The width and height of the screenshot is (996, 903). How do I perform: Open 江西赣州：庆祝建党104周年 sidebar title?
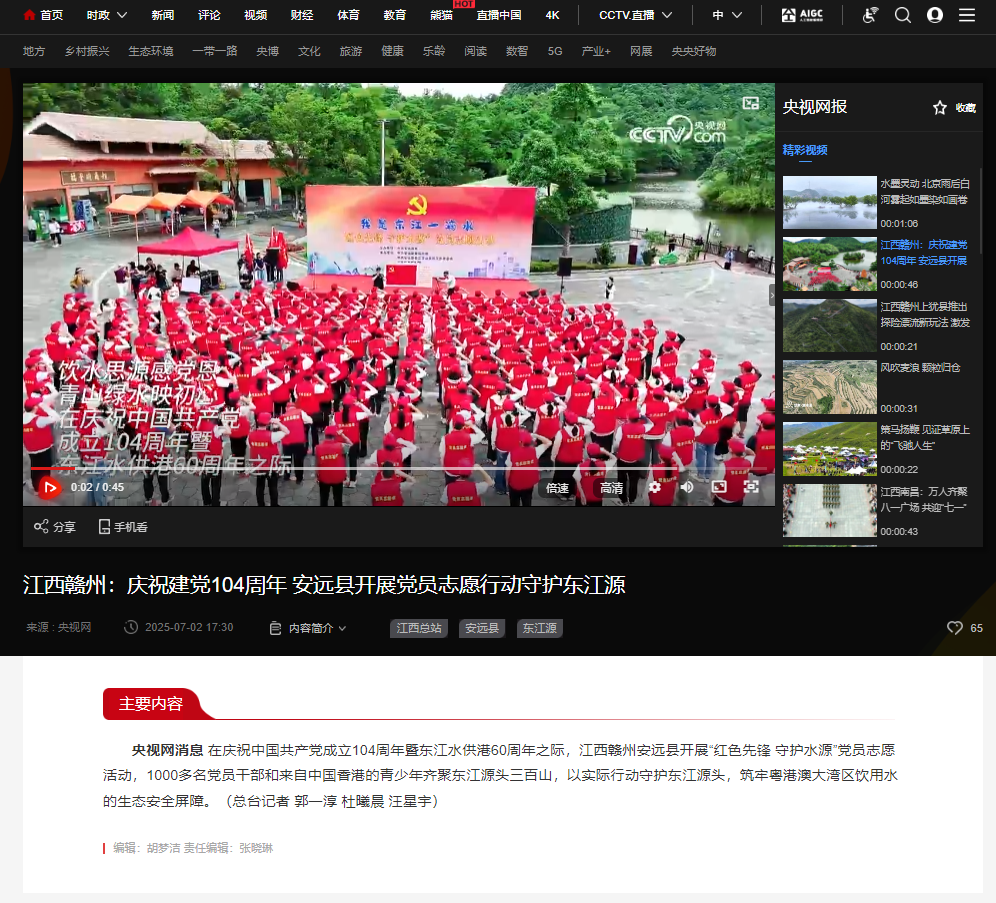[924, 253]
